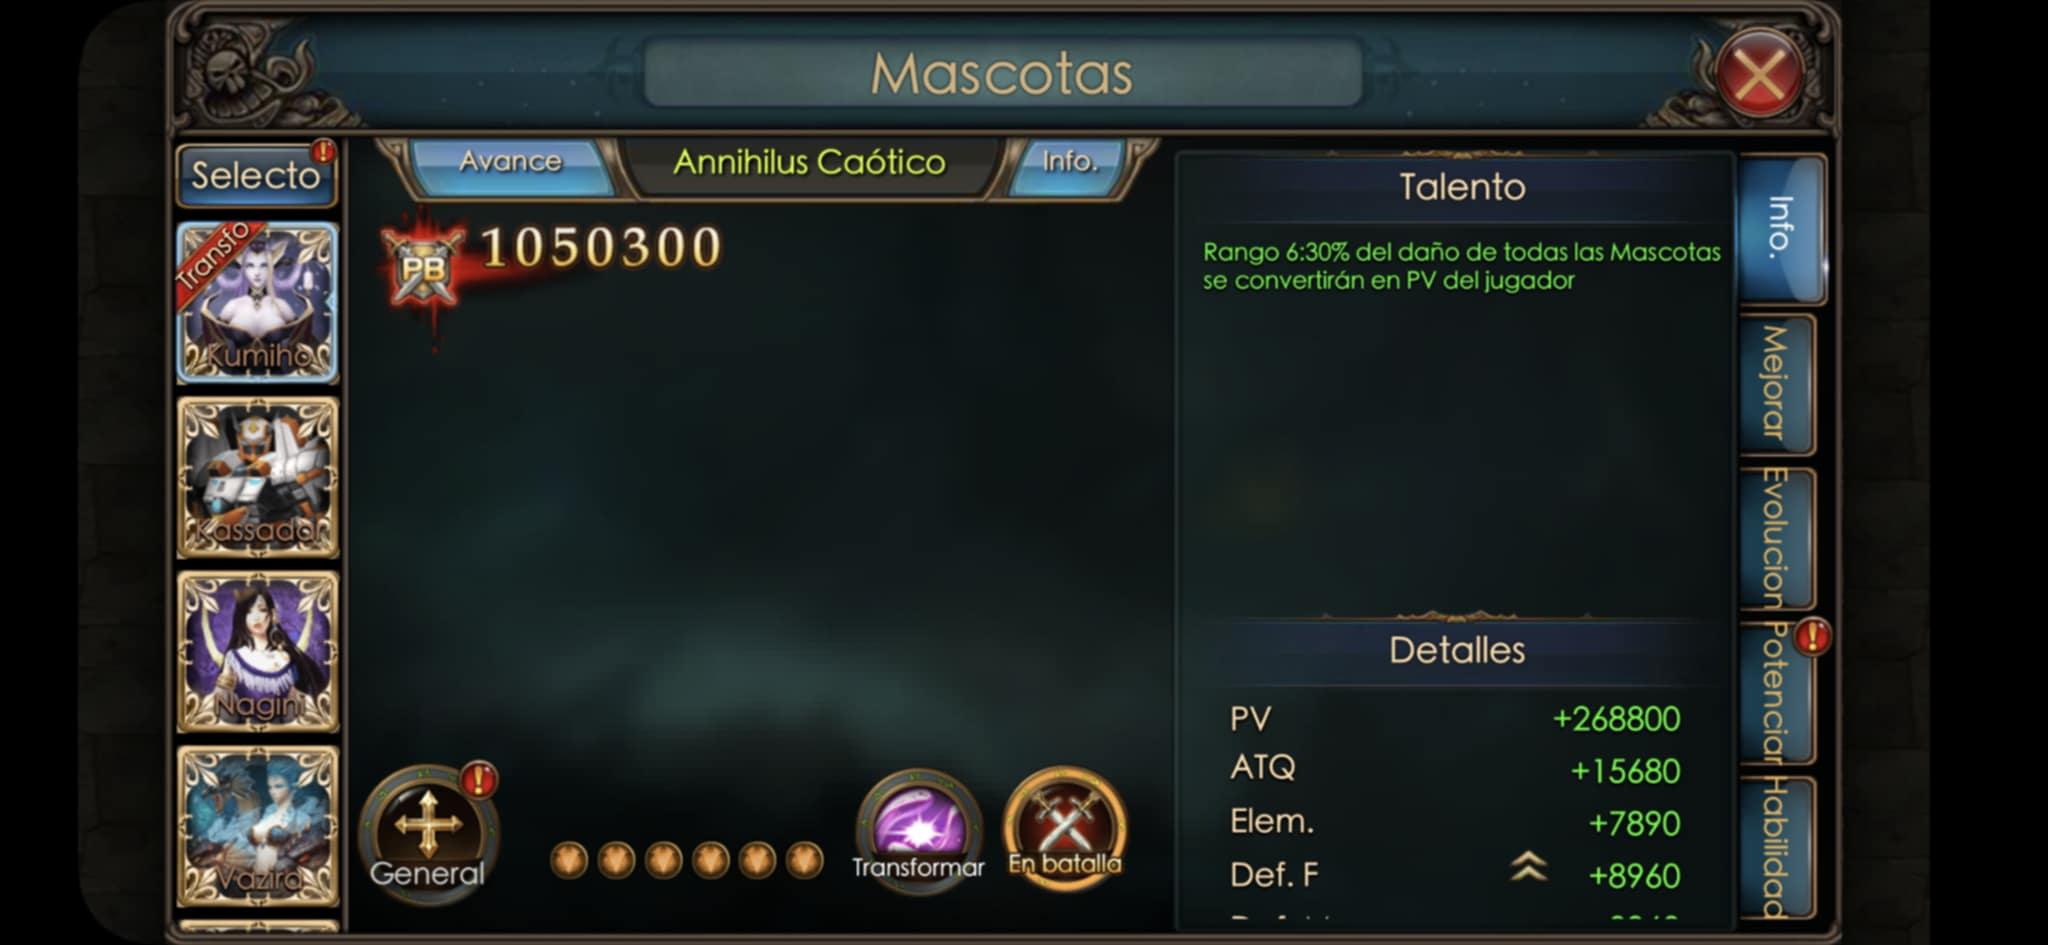Go to the Evolucion side tab
The image size is (2048, 945).
tap(1778, 537)
